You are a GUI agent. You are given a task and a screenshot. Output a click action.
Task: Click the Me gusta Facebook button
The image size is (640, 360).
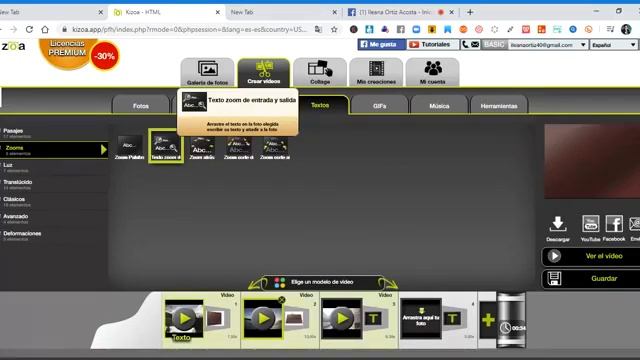[x=382, y=44]
